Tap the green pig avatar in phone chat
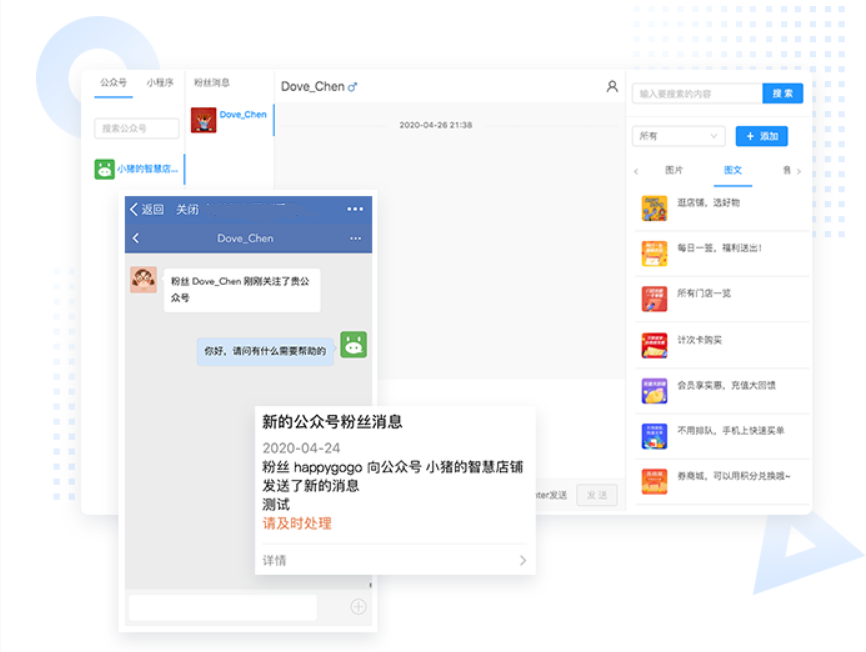Image resolution: width=866 pixels, height=652 pixels. 353,344
